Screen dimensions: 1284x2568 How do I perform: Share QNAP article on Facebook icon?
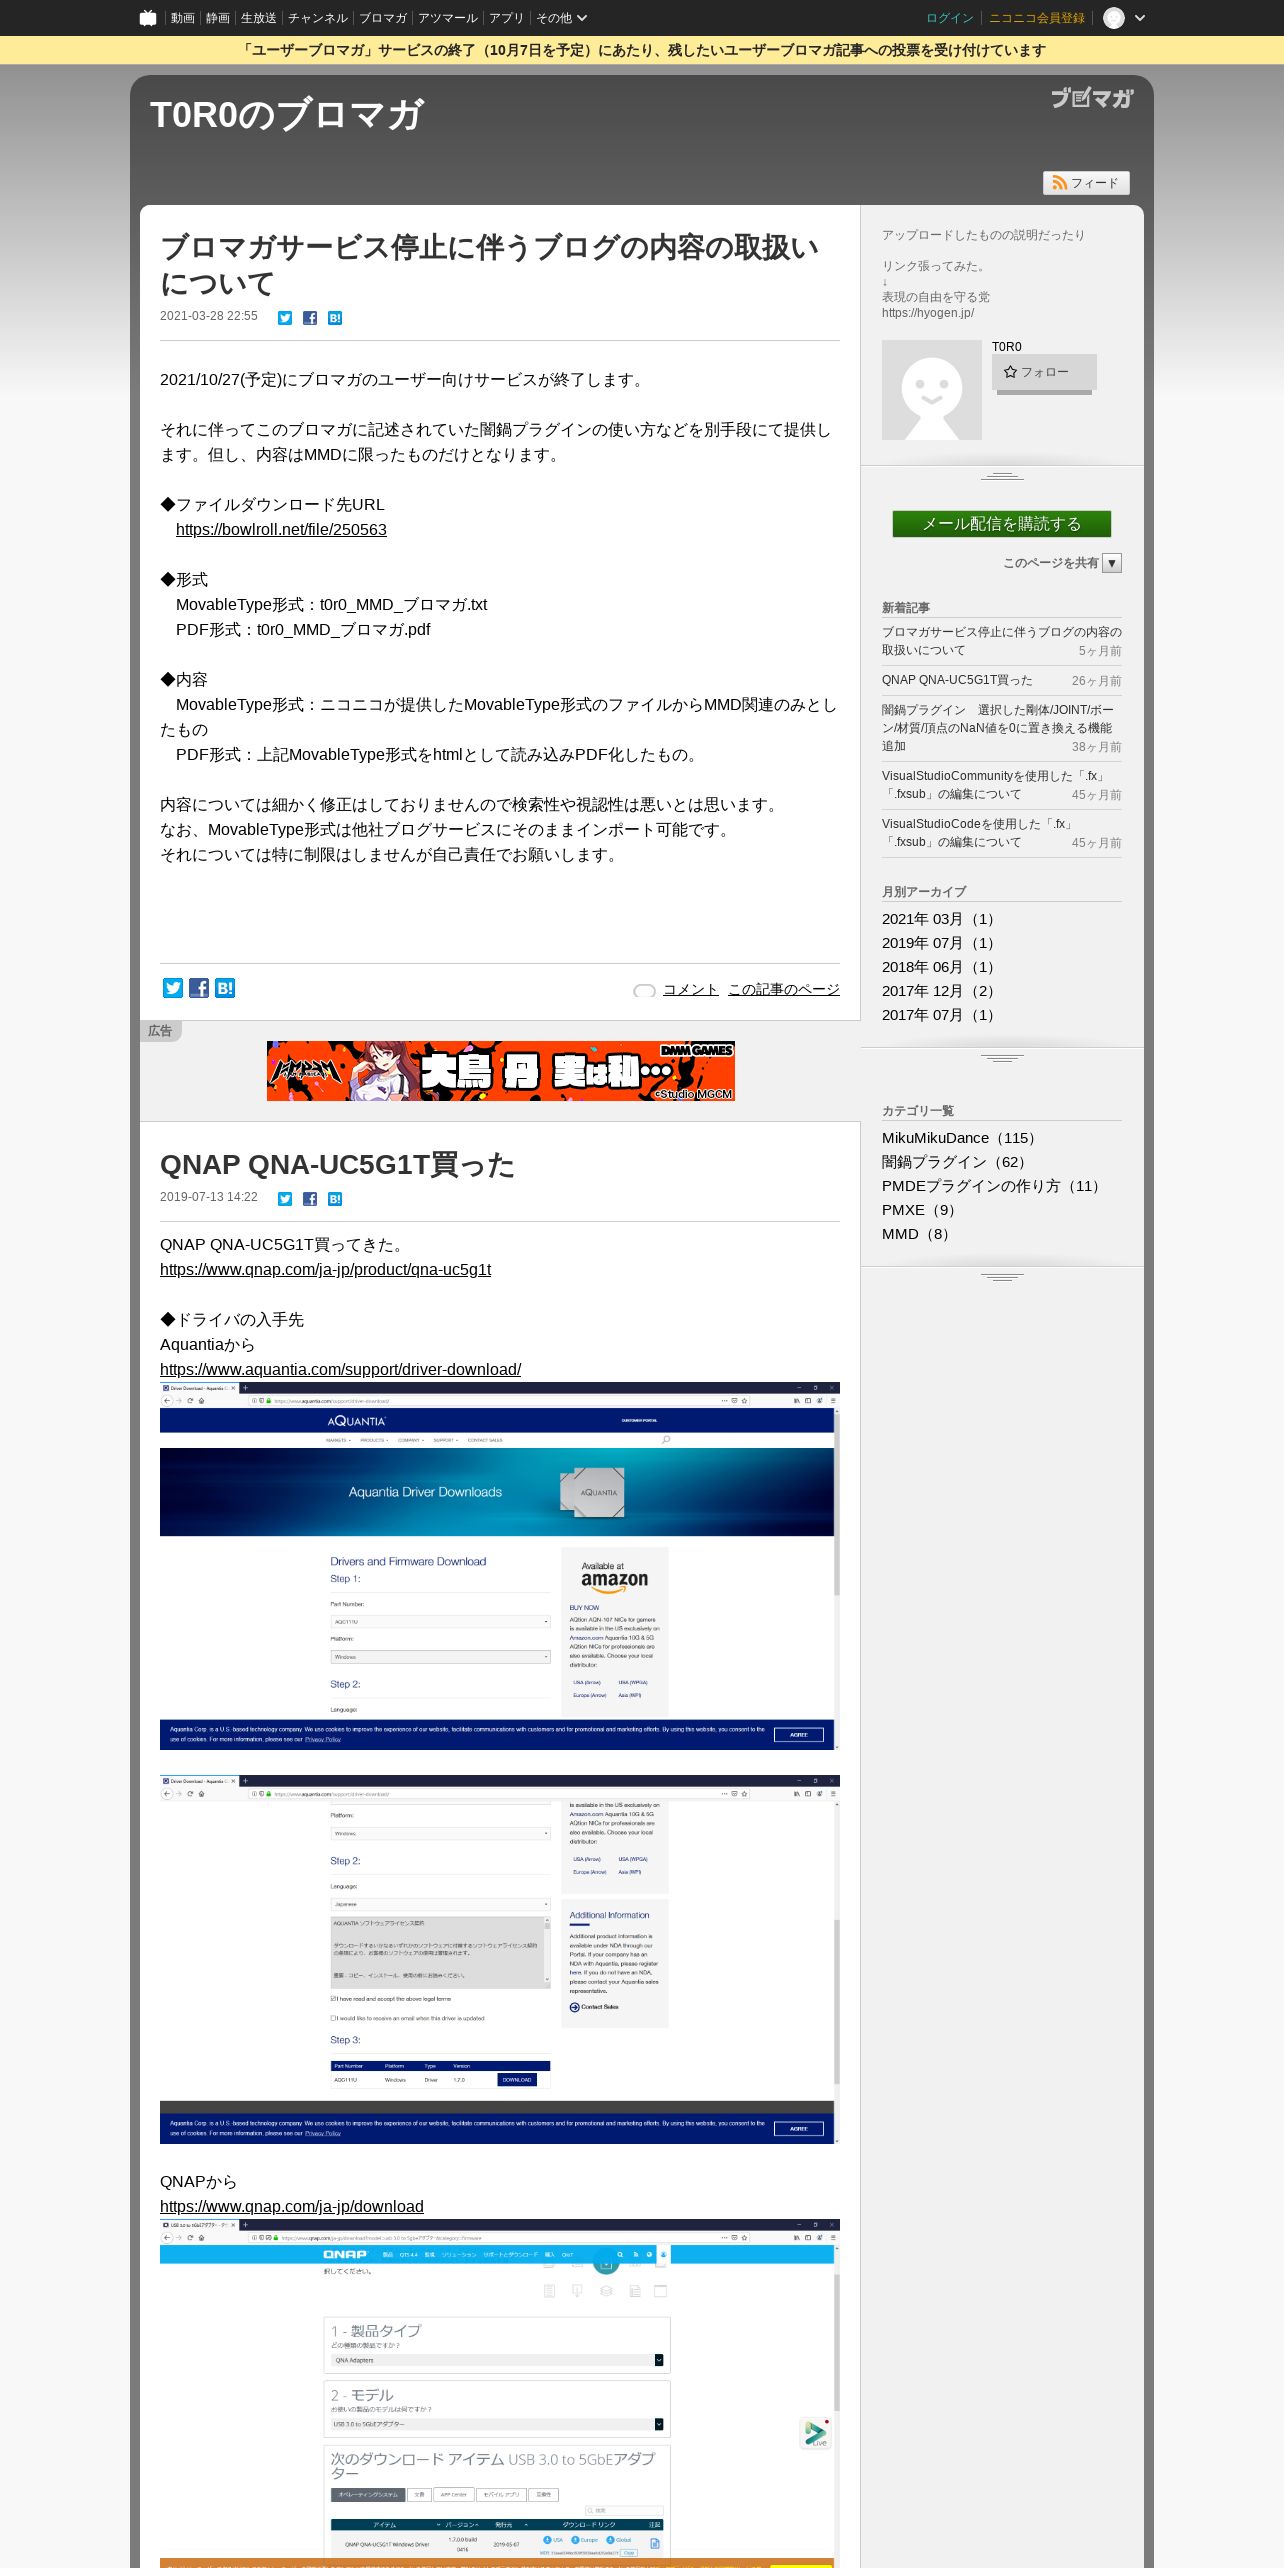point(310,1199)
